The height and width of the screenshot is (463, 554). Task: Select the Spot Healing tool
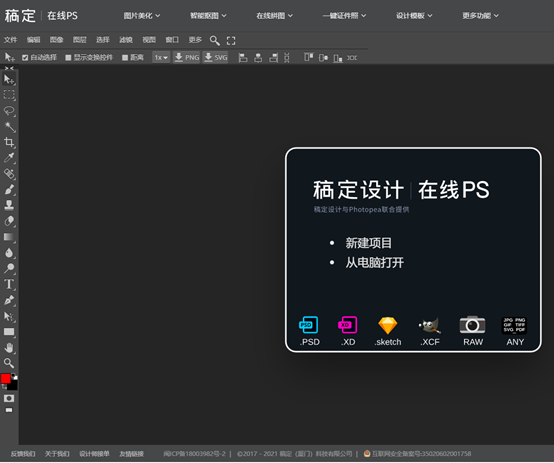pos(9,174)
